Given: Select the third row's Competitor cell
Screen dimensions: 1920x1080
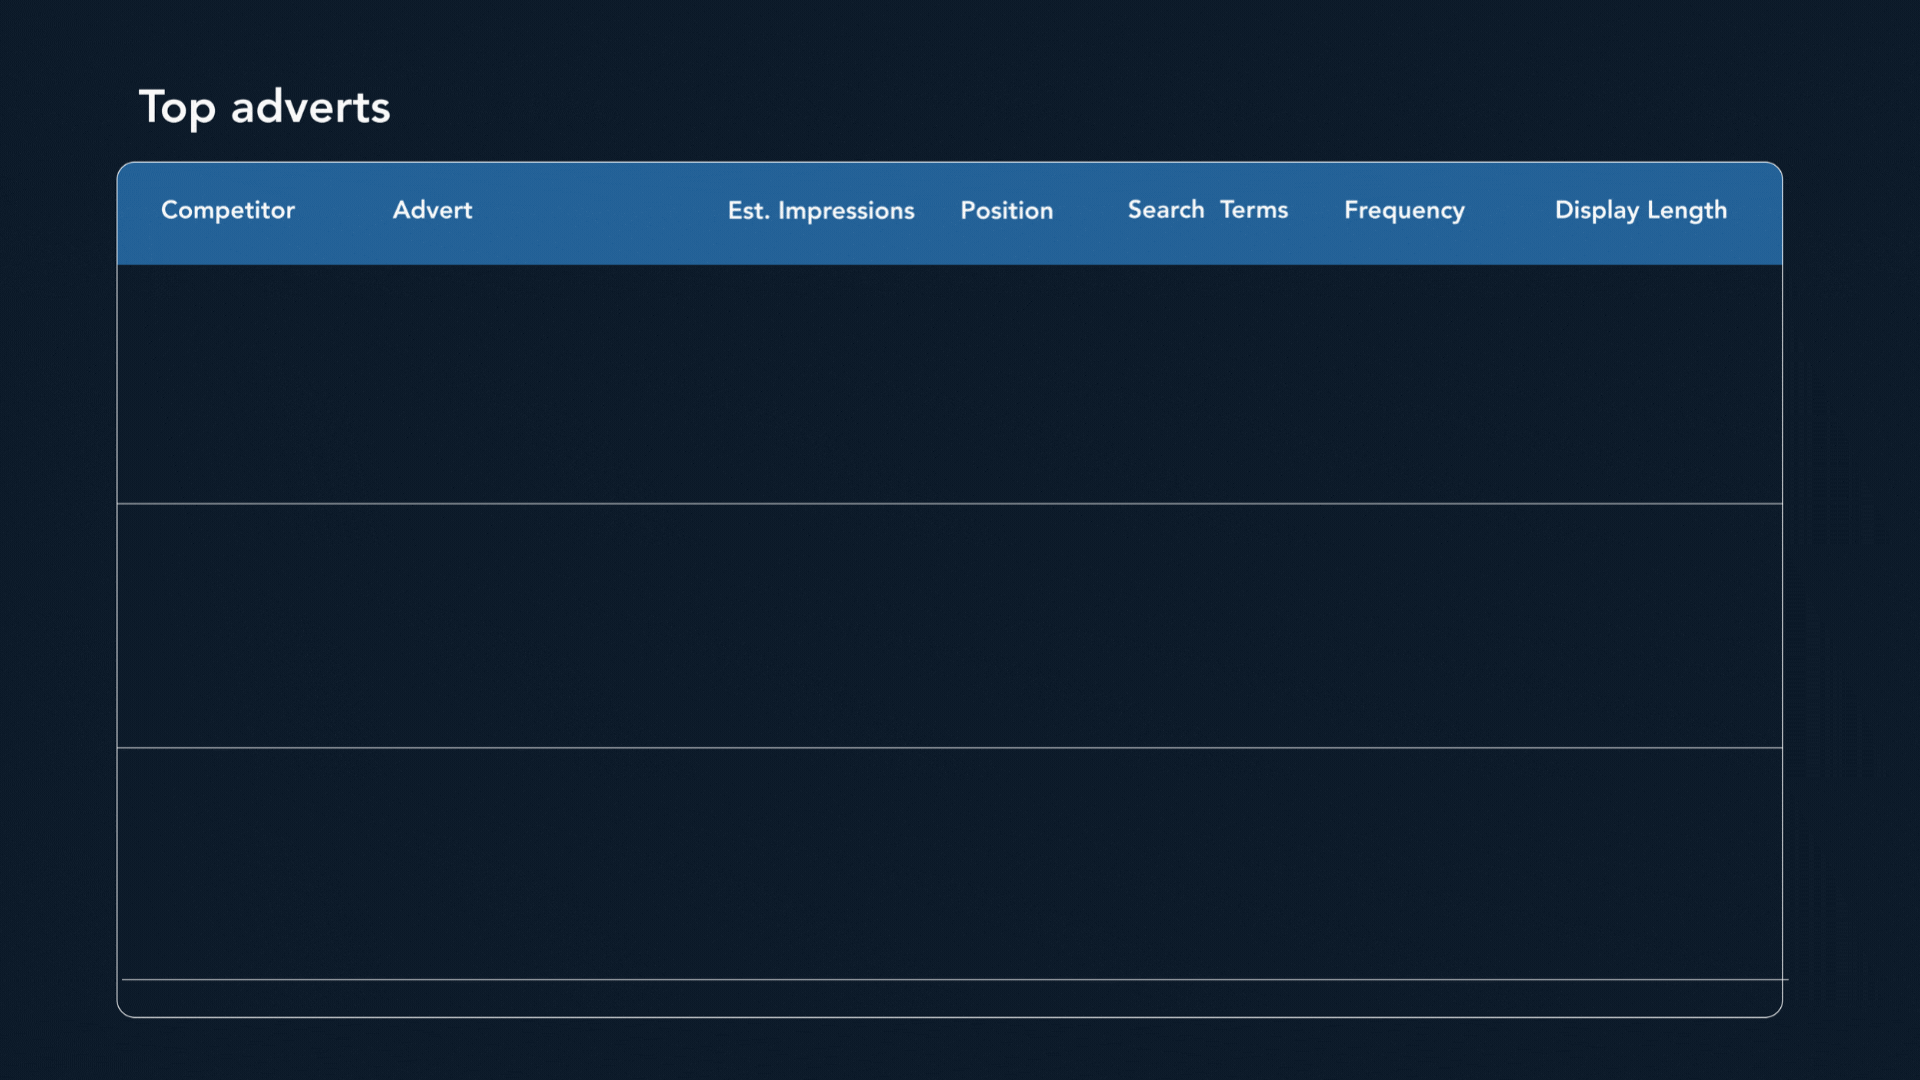Looking at the screenshot, I should pos(228,864).
